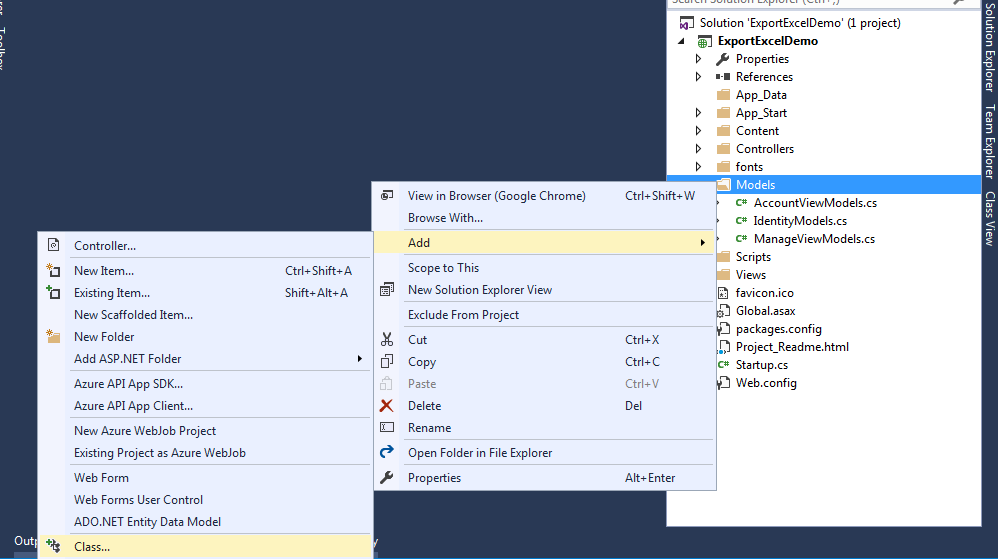Select Web Forms User Control
The width and height of the screenshot is (998, 559).
204,500
